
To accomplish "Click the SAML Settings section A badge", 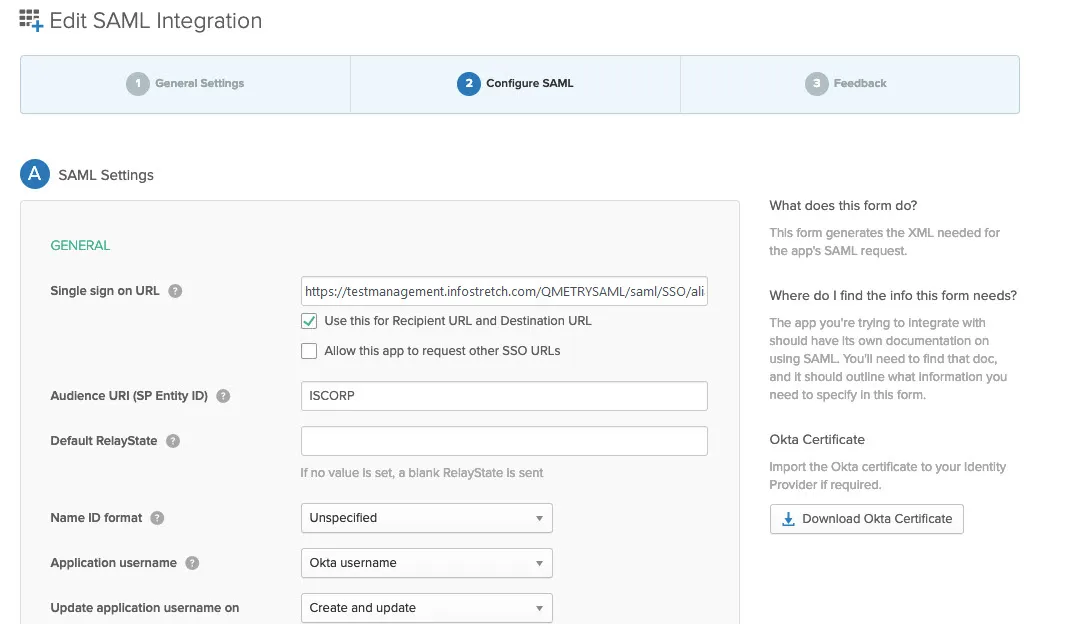I will 35,174.
